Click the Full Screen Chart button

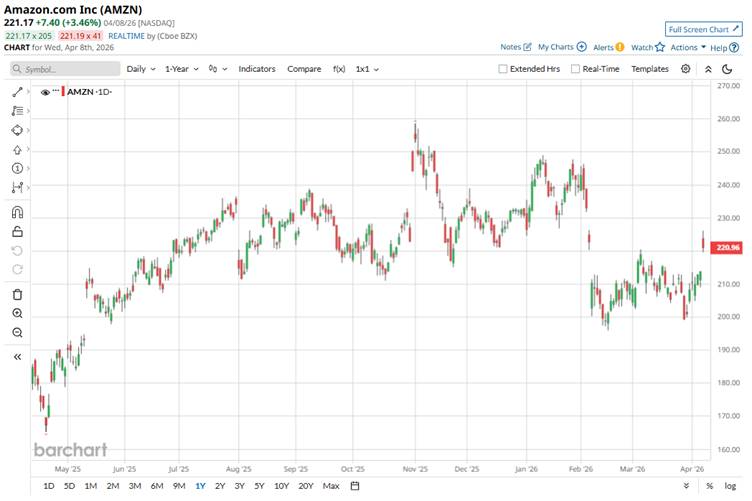pyautogui.click(x=703, y=30)
